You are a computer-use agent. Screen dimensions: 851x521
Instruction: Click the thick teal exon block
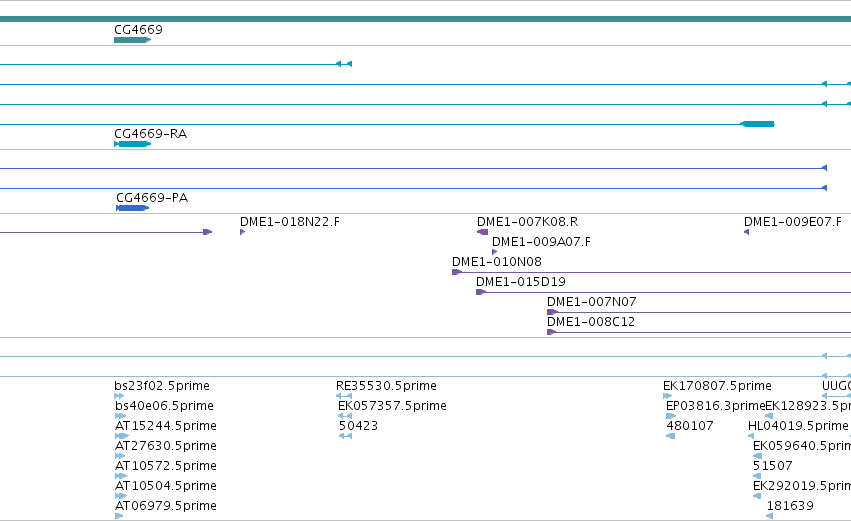click(x=758, y=124)
